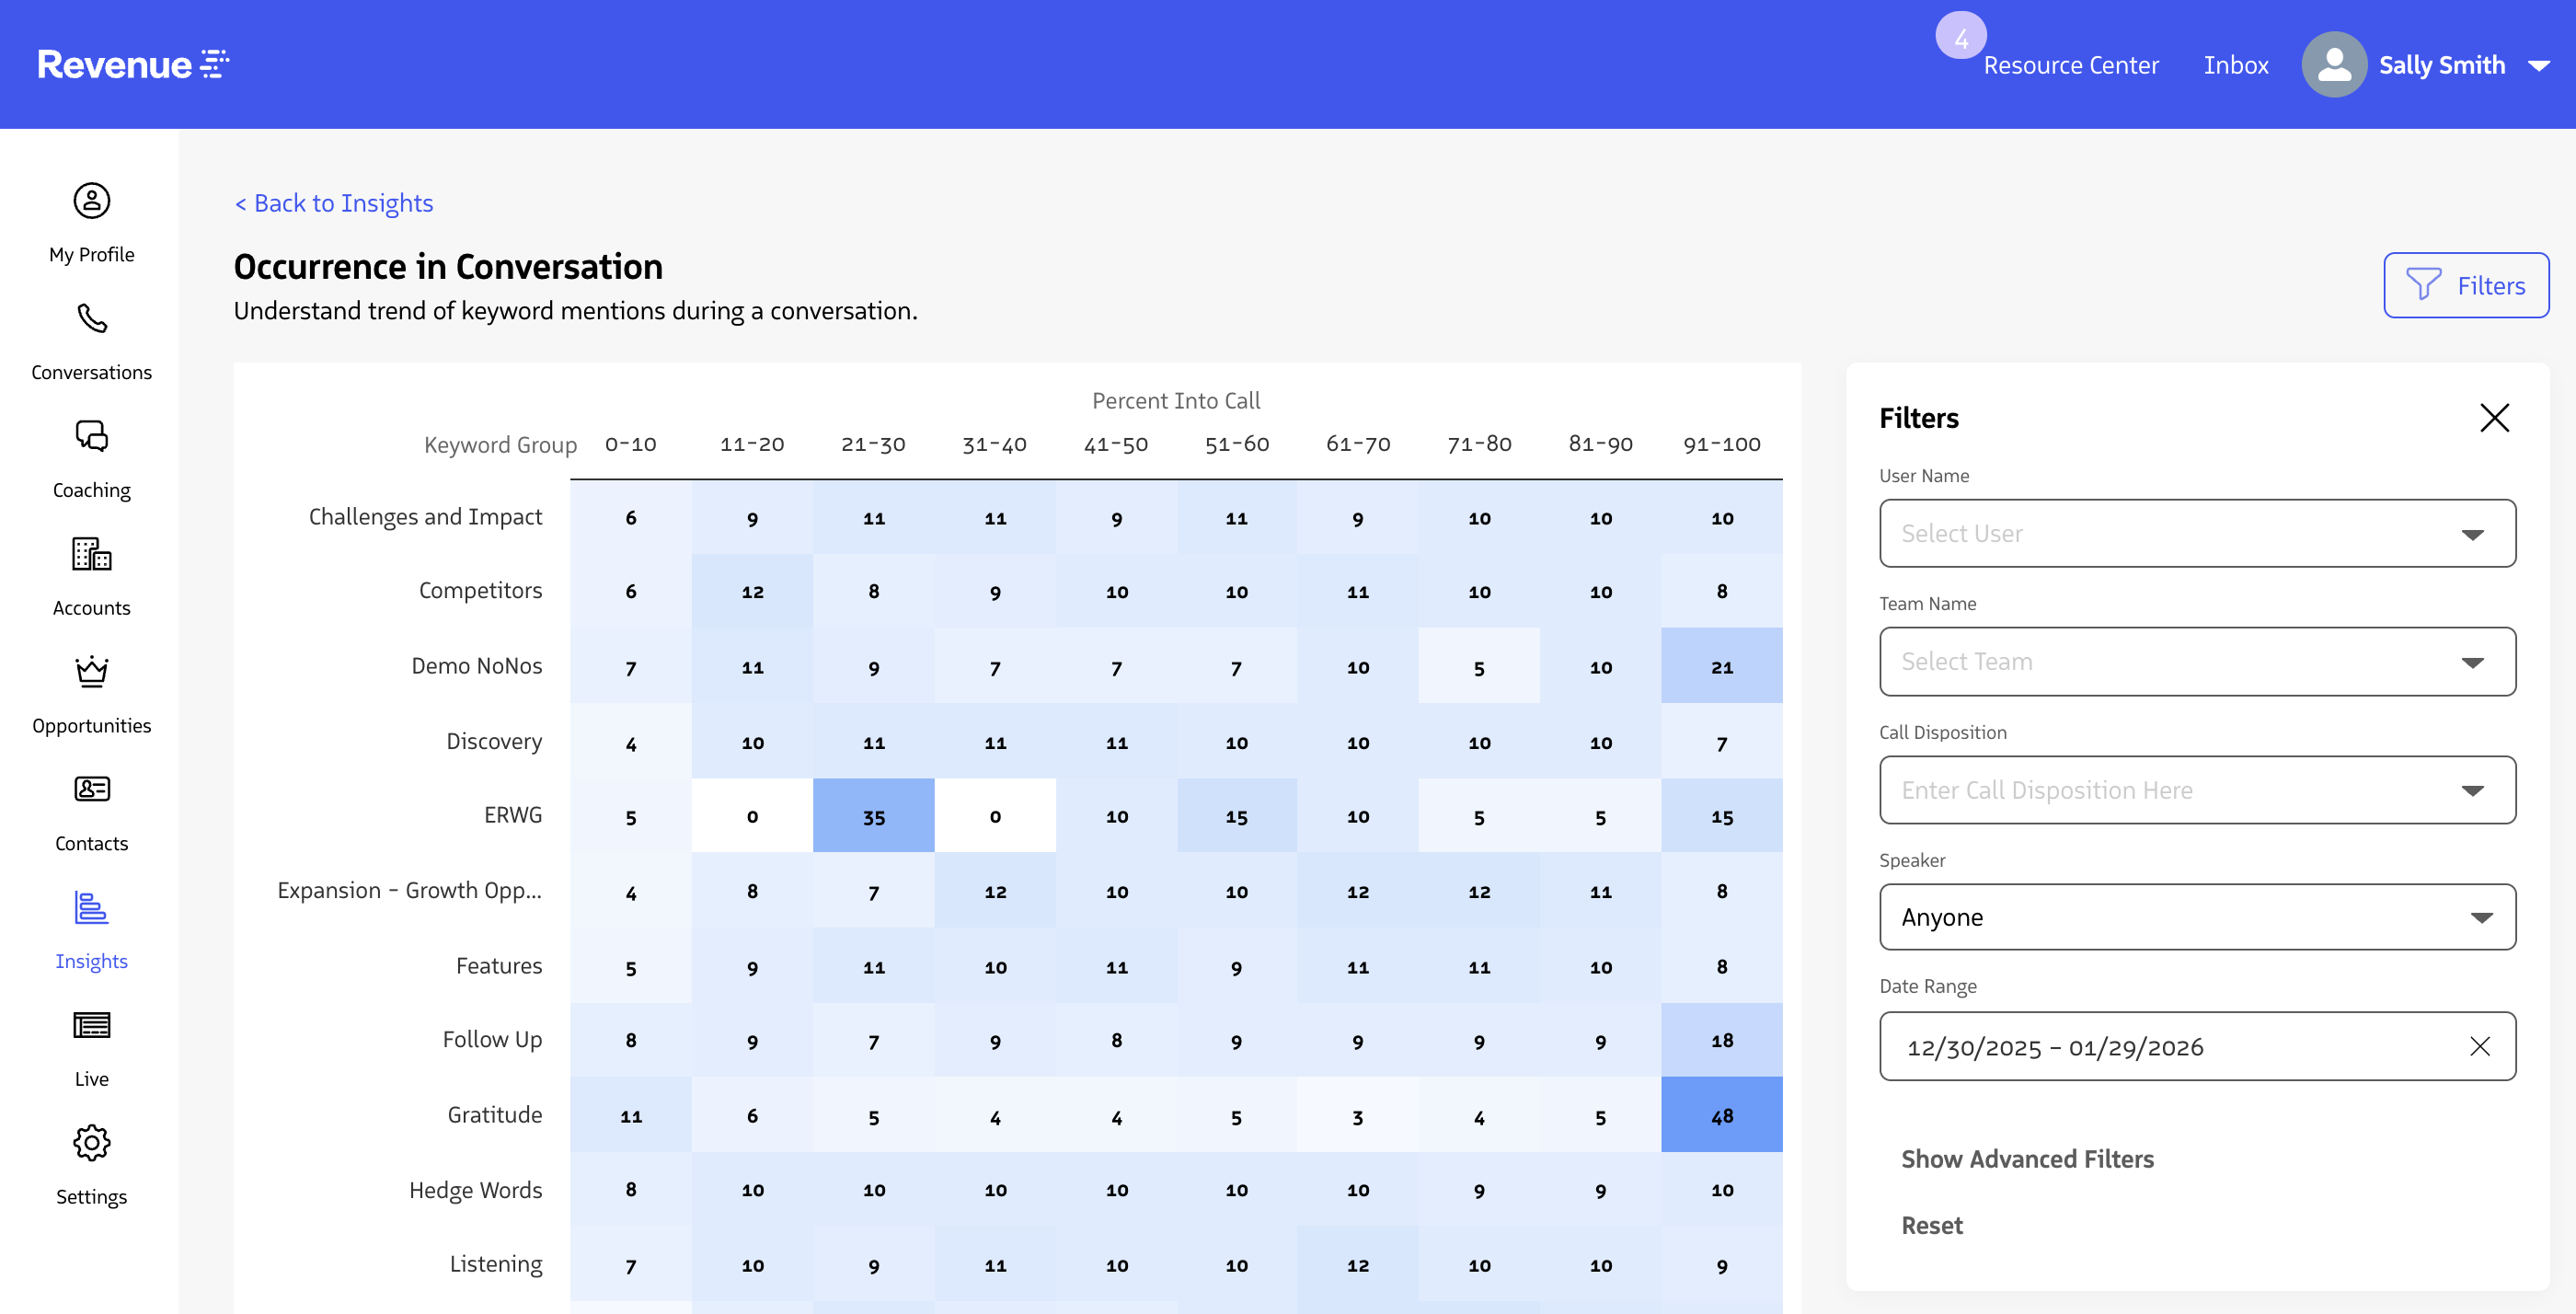
Task: Expand the Select User dropdown
Action: tap(2196, 533)
